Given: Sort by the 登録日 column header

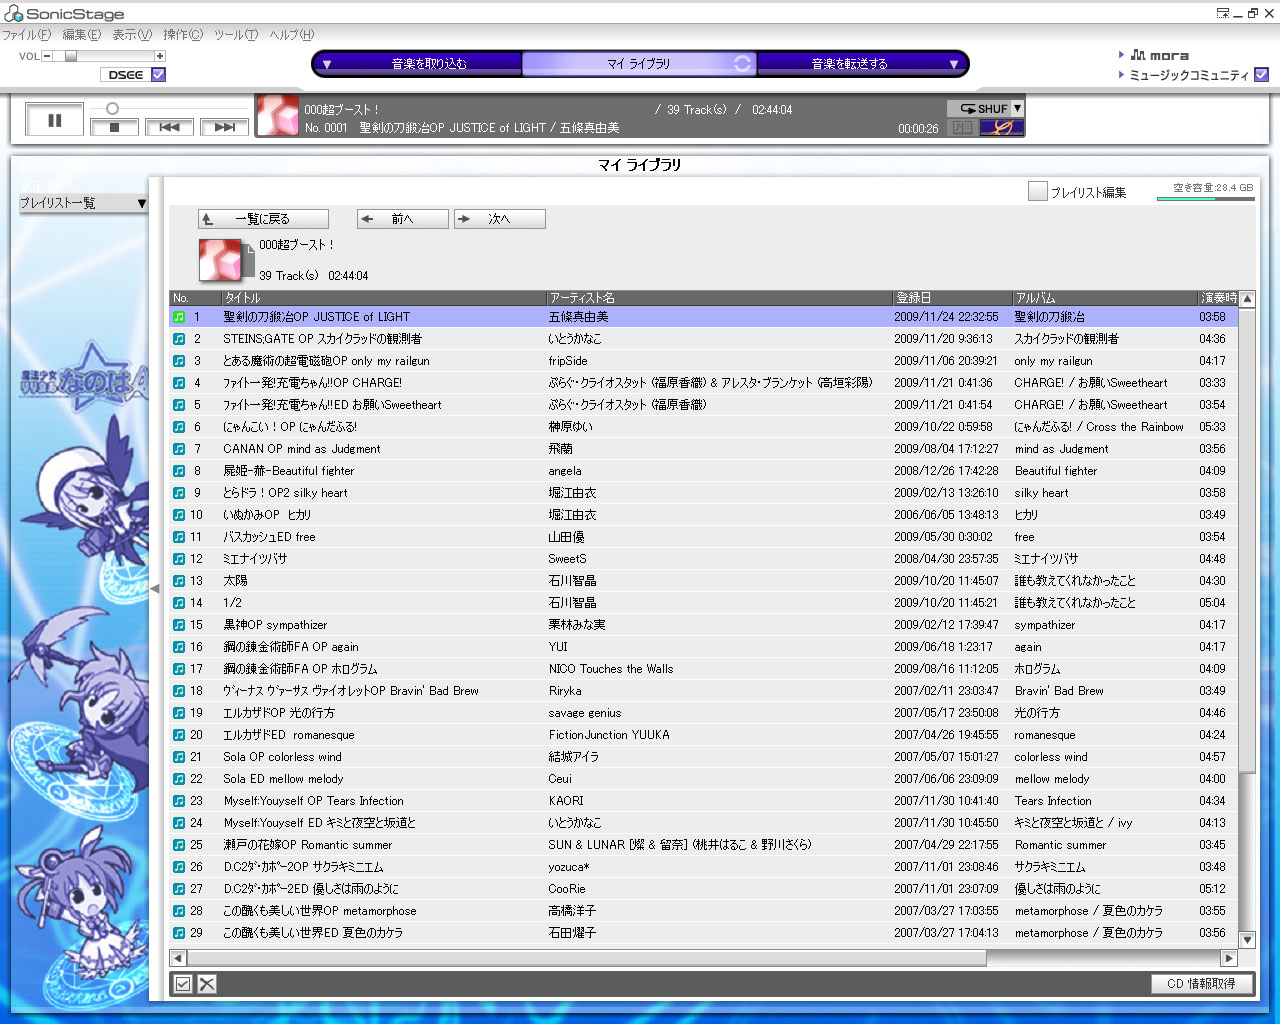Looking at the screenshot, I should (952, 298).
